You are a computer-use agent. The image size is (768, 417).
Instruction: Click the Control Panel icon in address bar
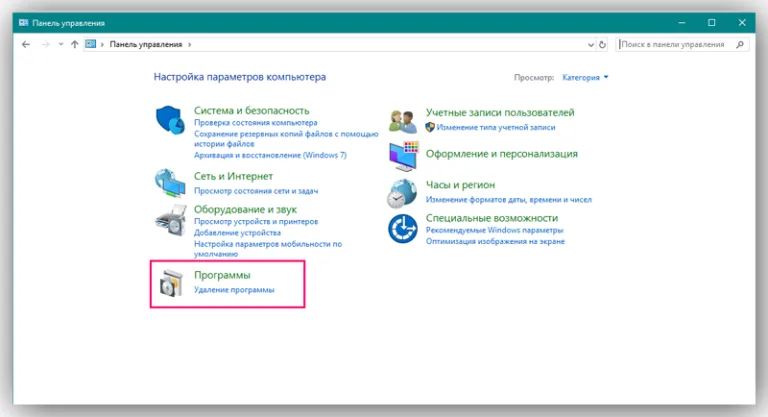91,44
